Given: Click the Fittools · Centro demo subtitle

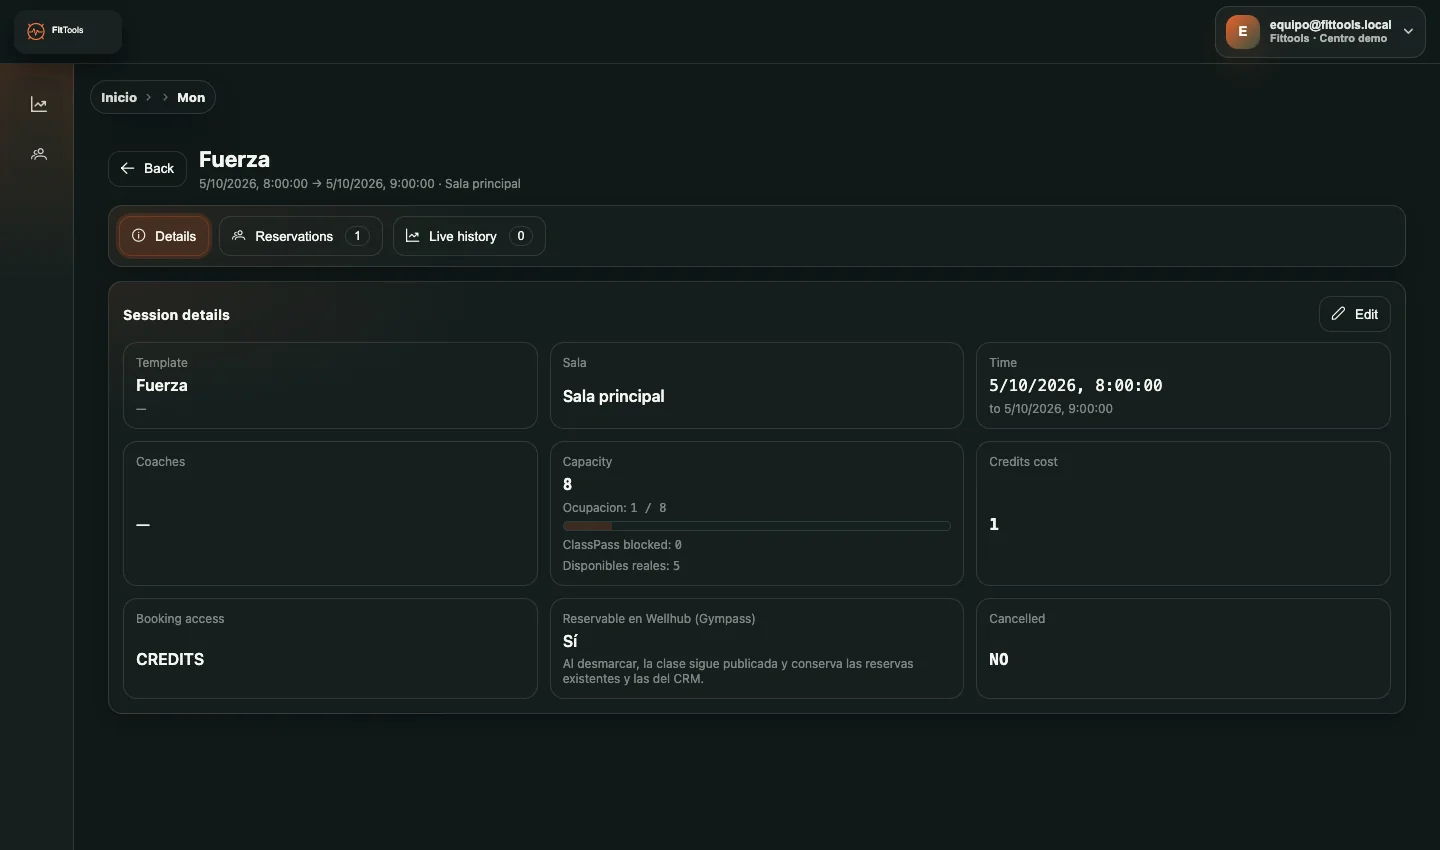Looking at the screenshot, I should 1328,38.
